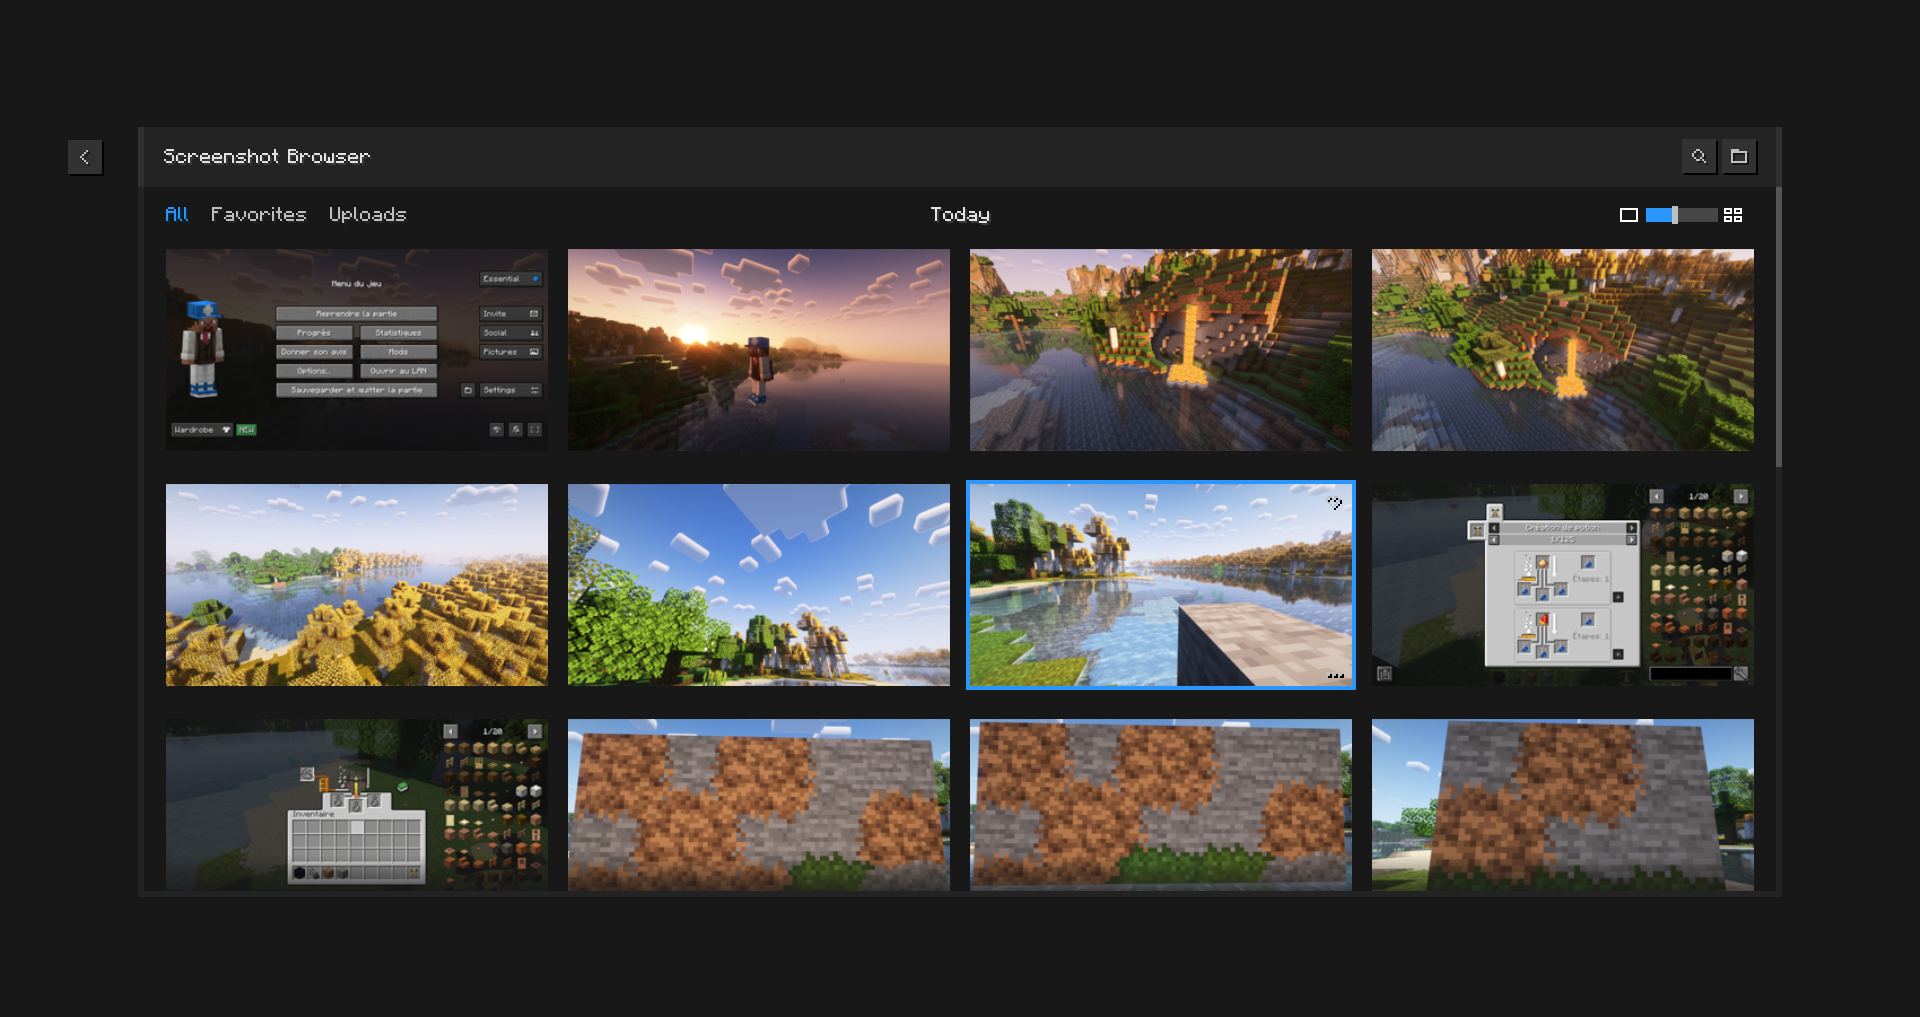
Task: Open three-dots menu on selected screenshot
Action: tap(1335, 676)
